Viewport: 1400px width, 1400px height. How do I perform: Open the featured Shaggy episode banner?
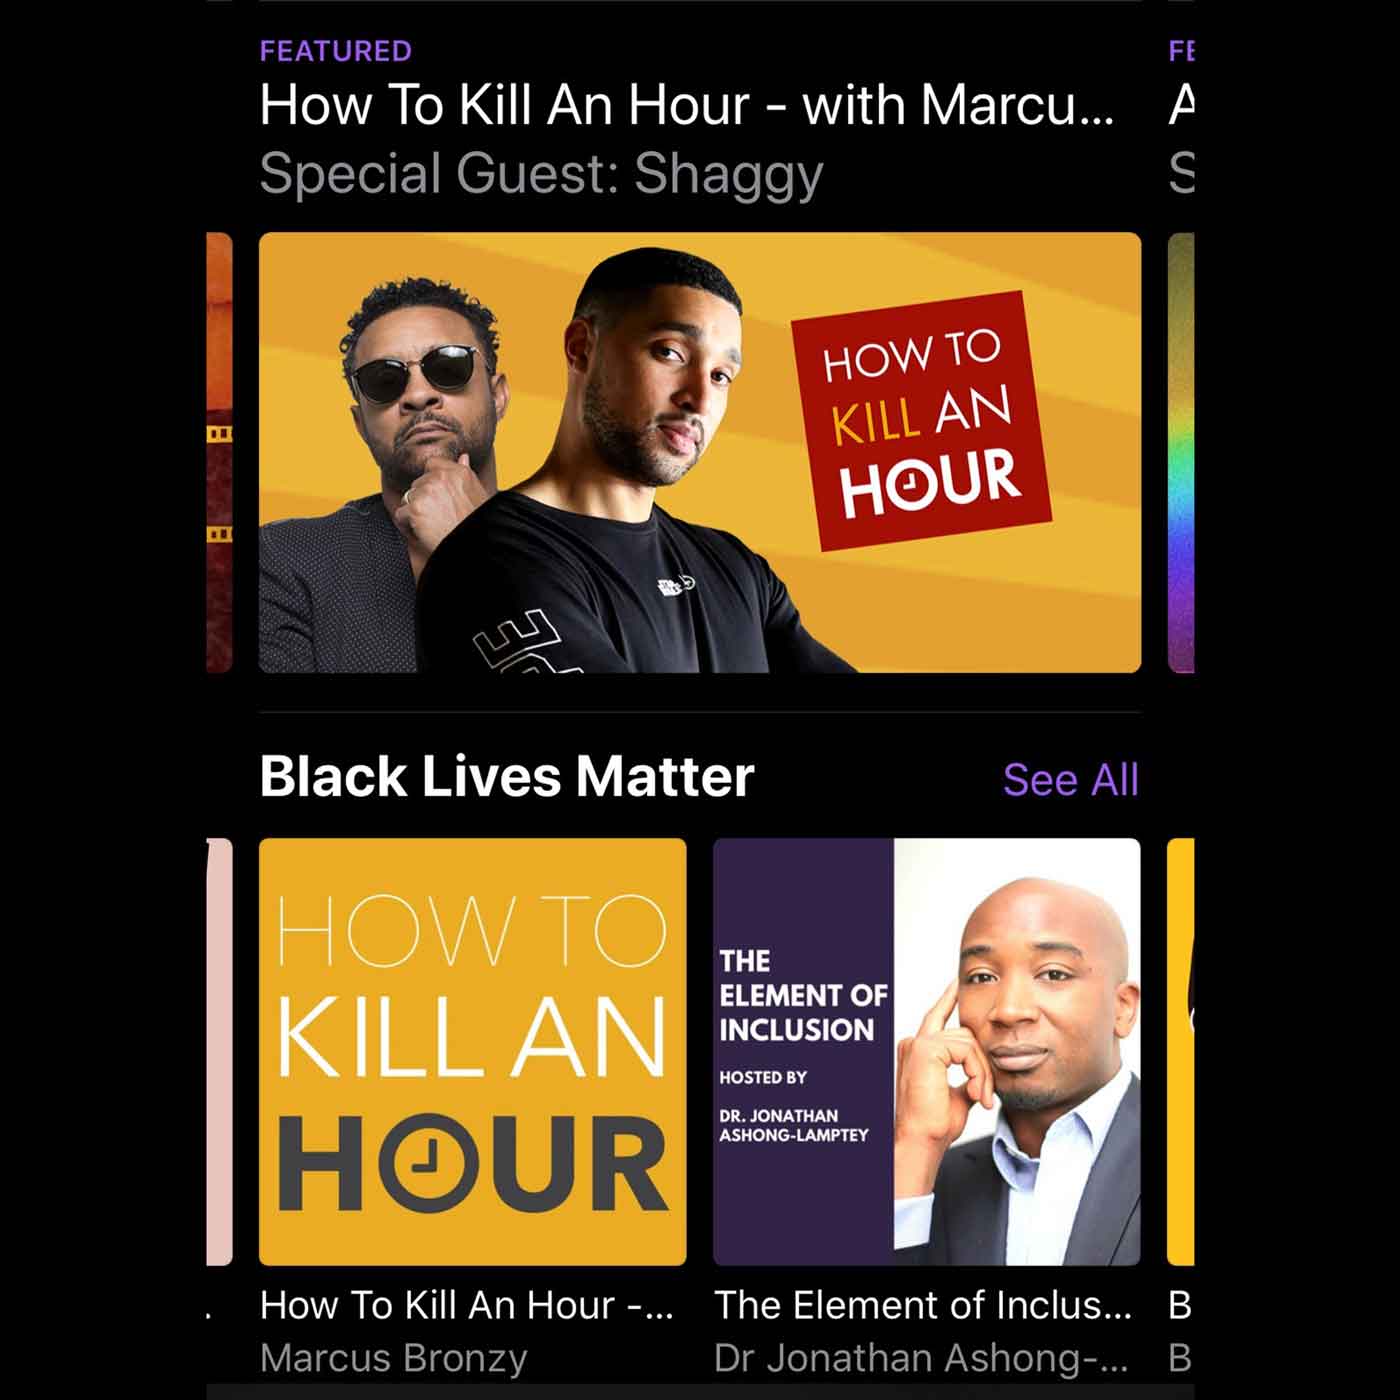tap(700, 452)
